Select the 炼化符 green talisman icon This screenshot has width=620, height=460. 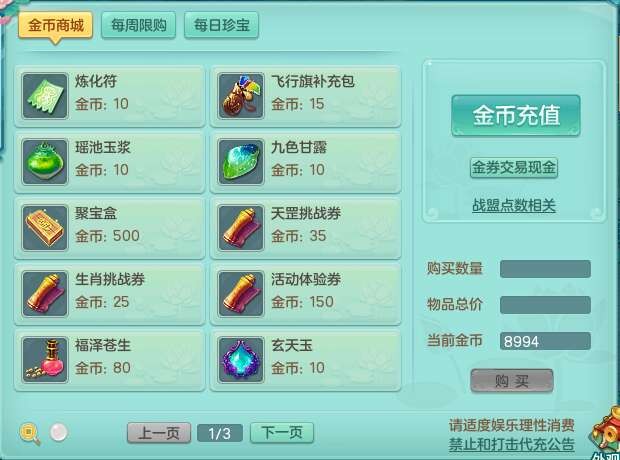click(45, 96)
